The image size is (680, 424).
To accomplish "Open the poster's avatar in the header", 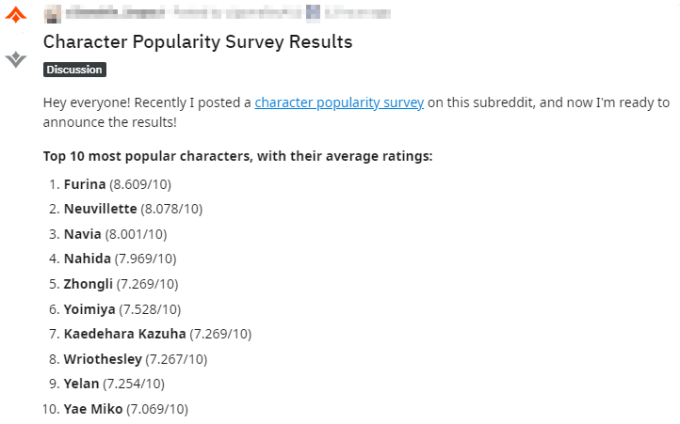I will pyautogui.click(x=51, y=13).
